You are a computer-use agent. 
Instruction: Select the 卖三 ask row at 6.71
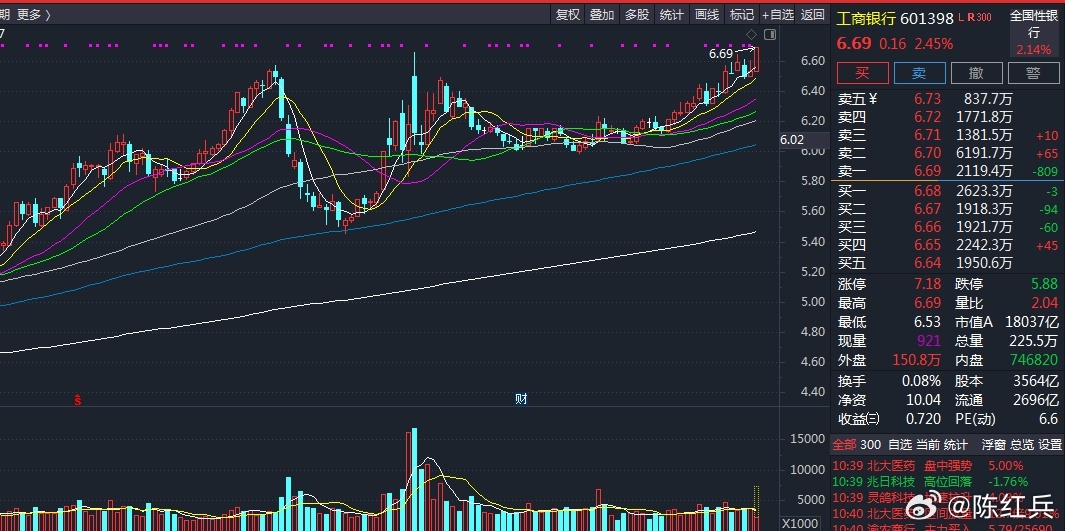[947, 135]
